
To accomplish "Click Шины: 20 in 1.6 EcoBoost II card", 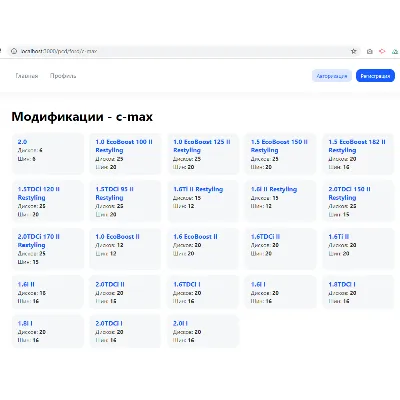I will point(184,254).
